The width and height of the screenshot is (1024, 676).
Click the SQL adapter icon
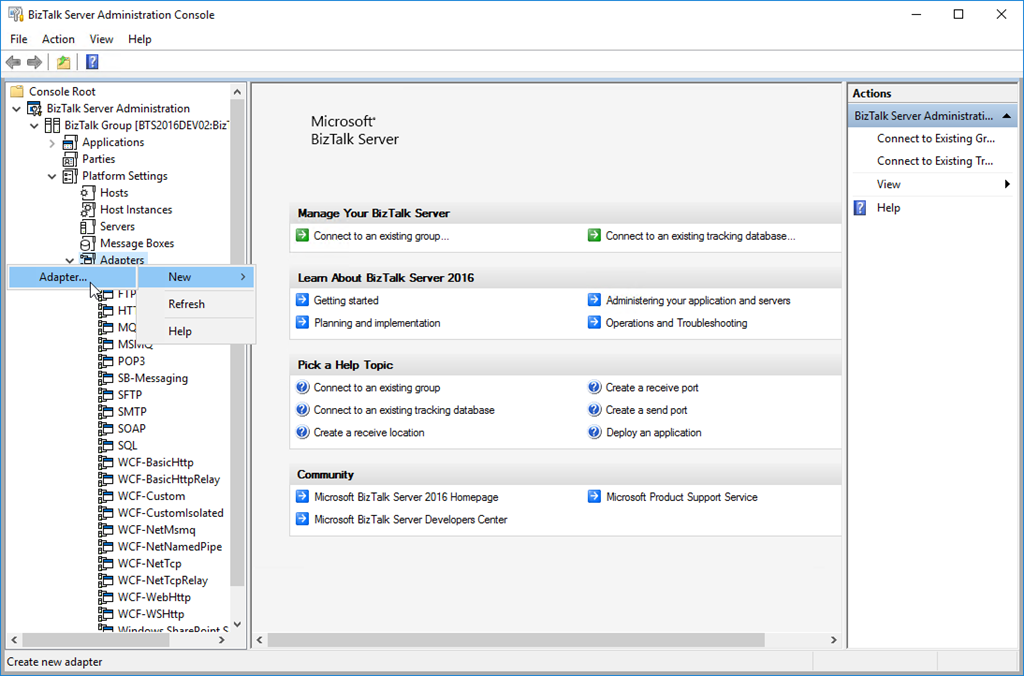pos(105,445)
